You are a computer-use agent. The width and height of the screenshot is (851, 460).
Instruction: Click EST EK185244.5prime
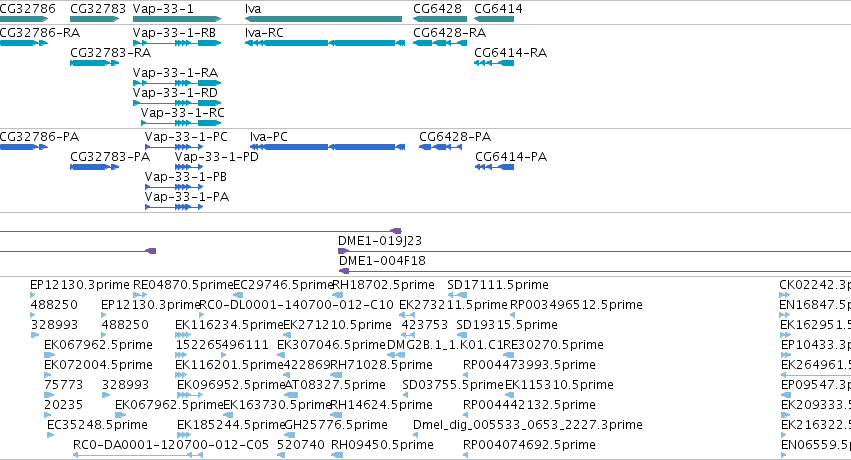(231, 425)
